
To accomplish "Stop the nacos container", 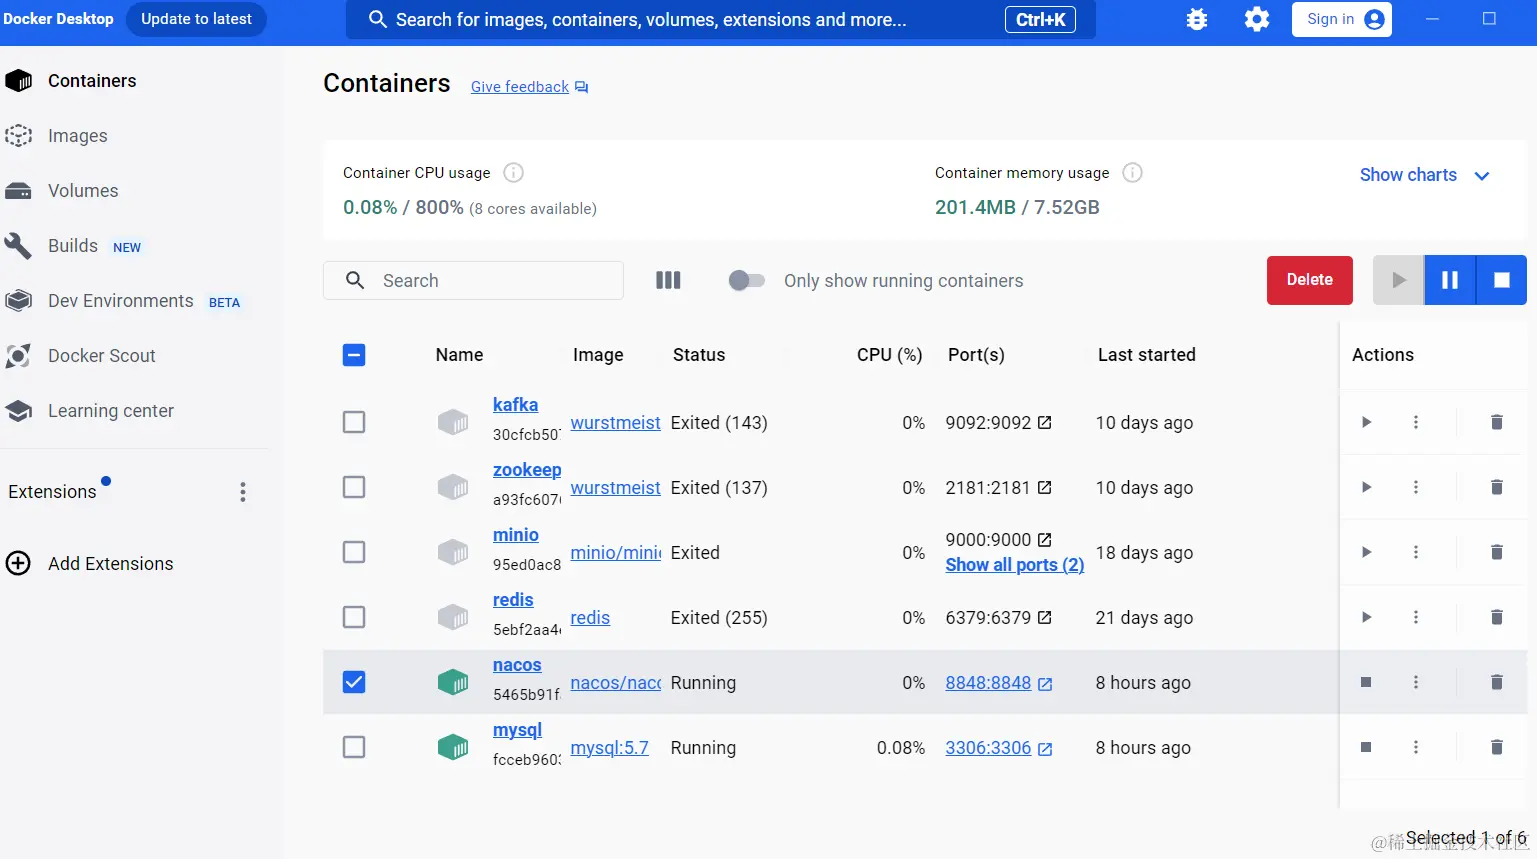I will (x=1366, y=682).
